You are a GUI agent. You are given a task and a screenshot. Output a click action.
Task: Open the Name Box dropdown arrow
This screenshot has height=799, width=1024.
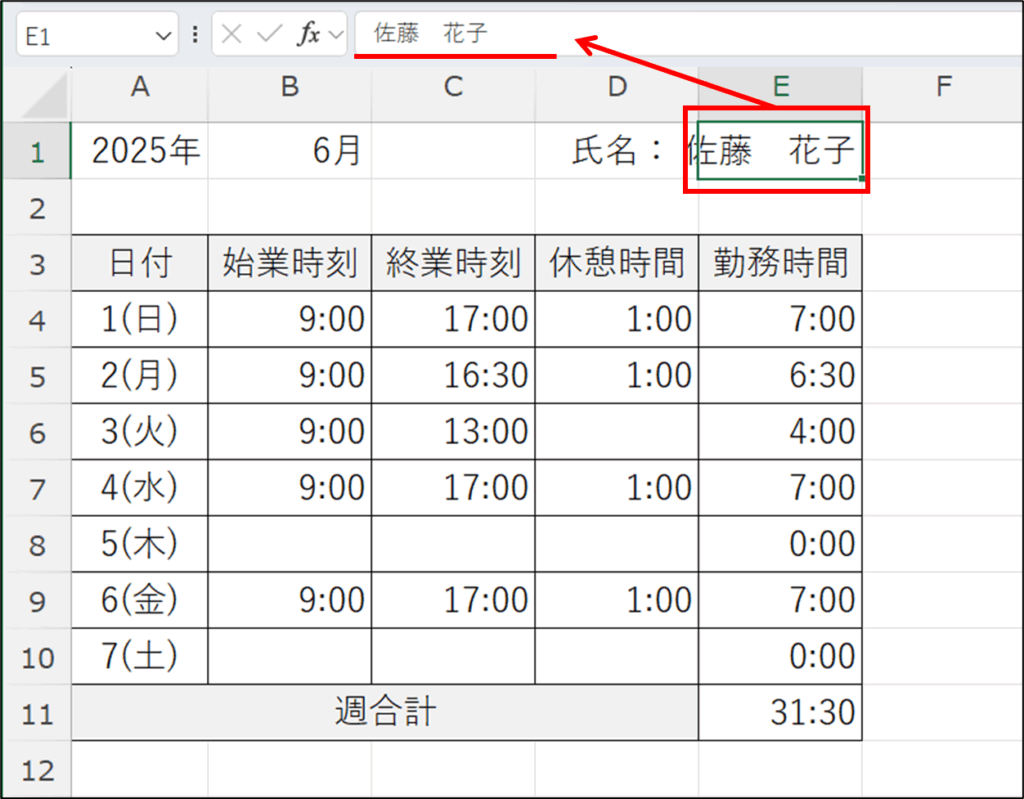164,36
